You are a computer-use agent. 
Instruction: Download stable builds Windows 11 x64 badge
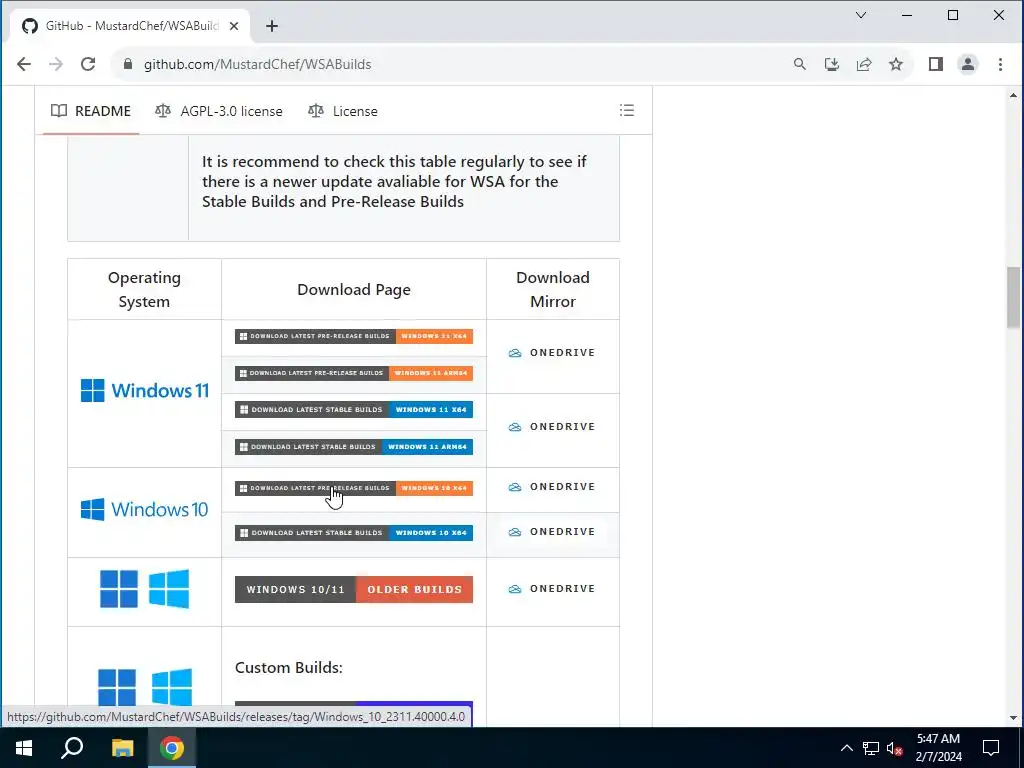point(354,409)
